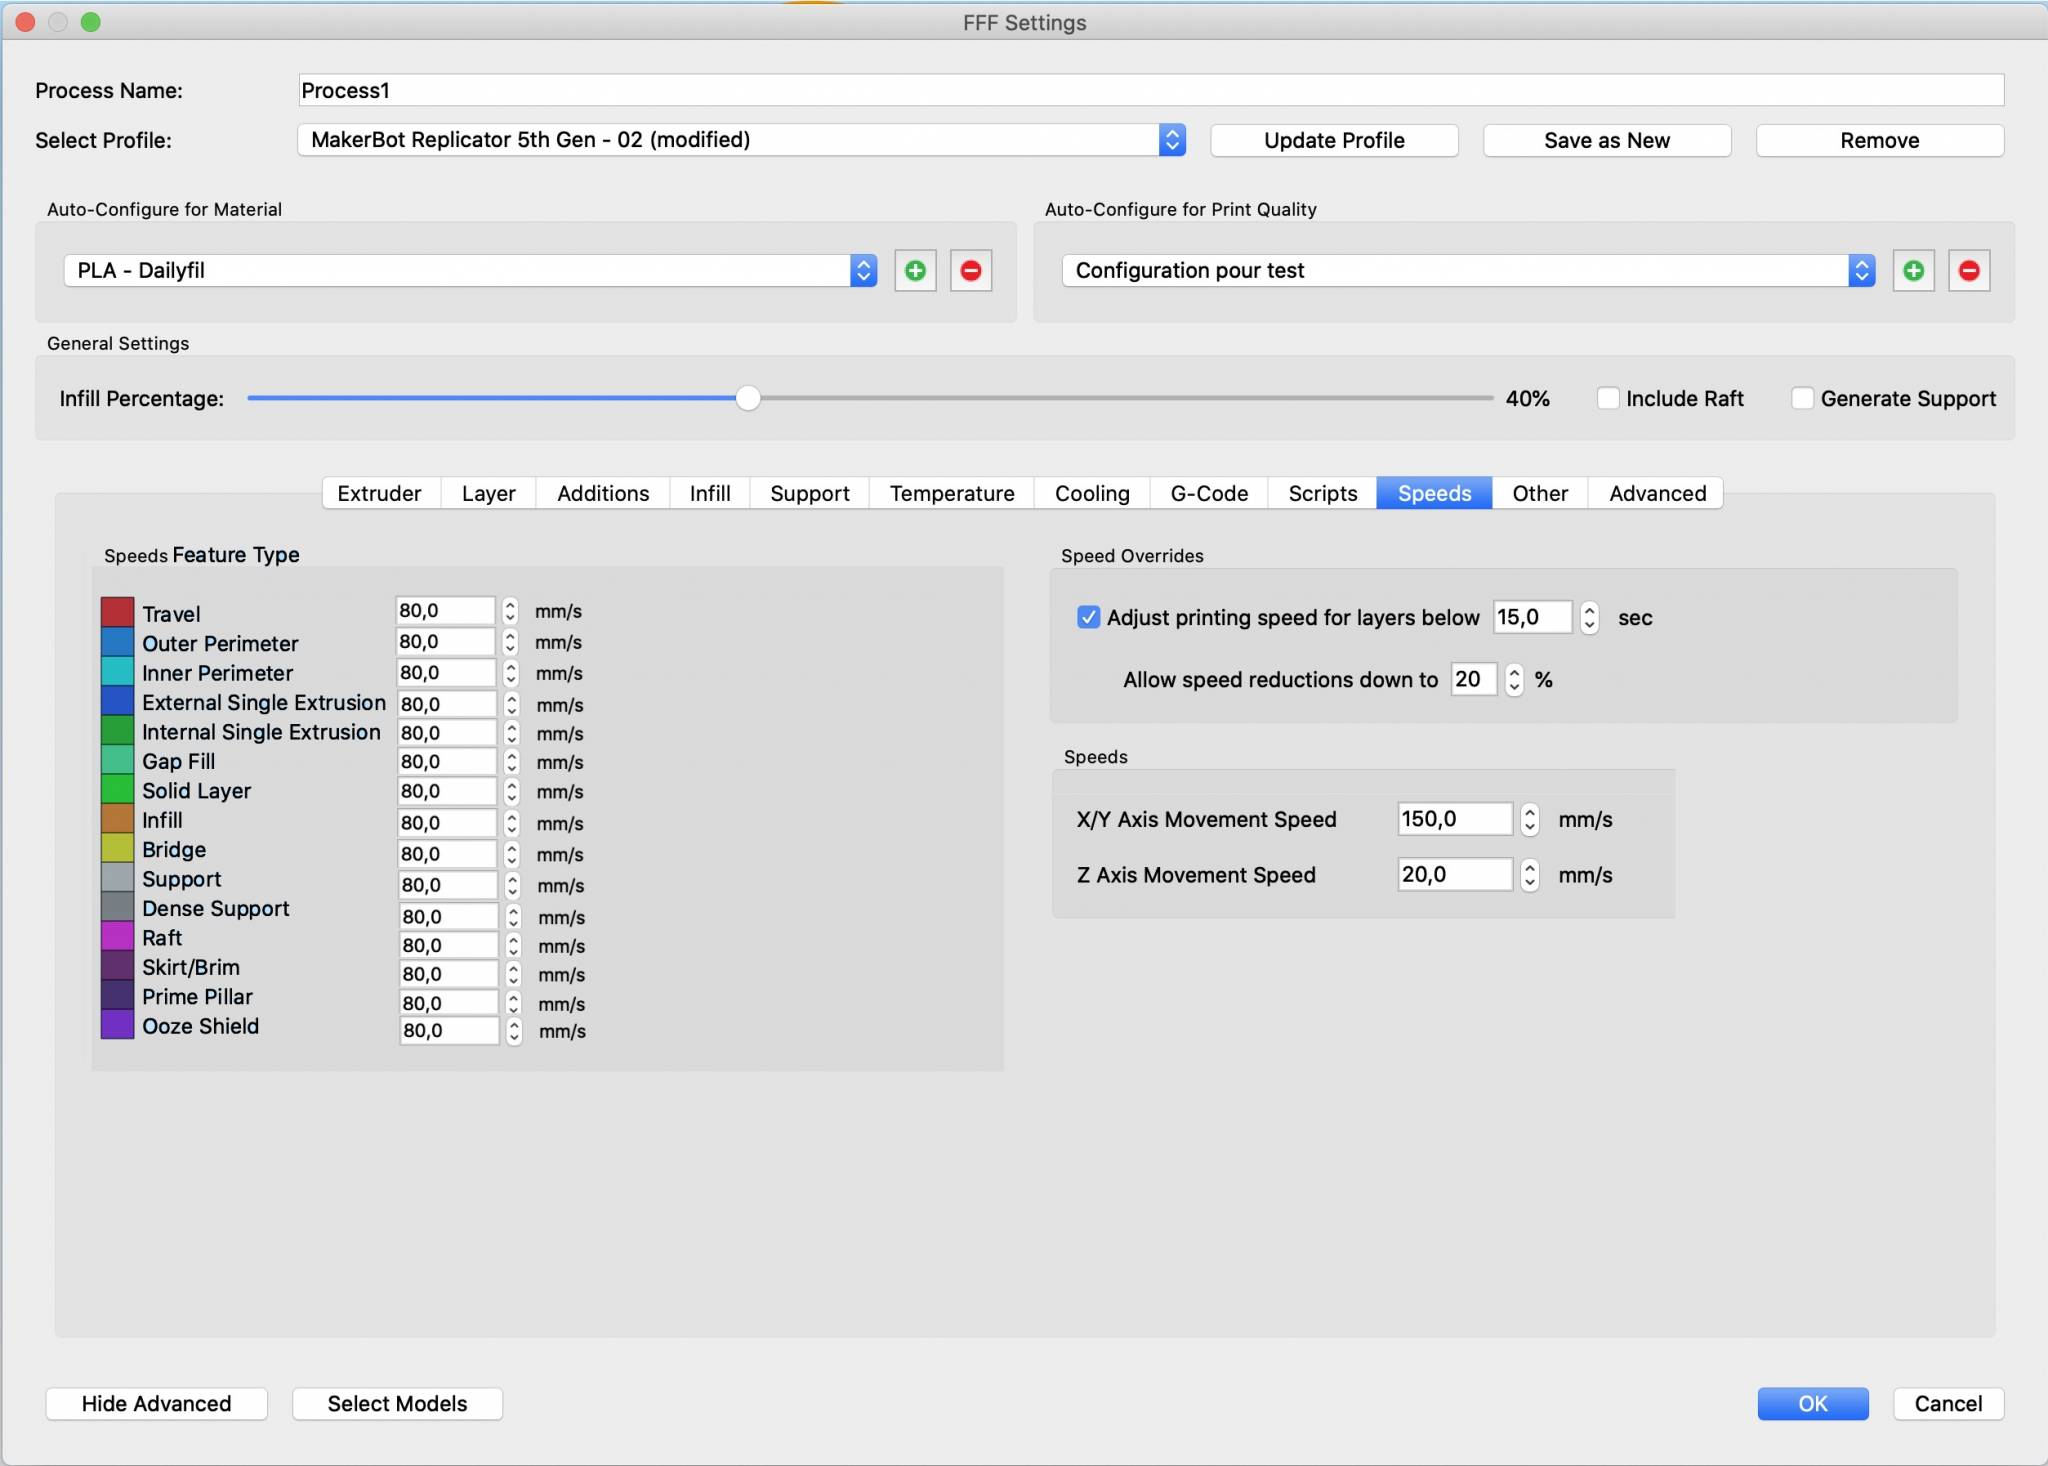Click green plus icon beside print quality

1913,270
